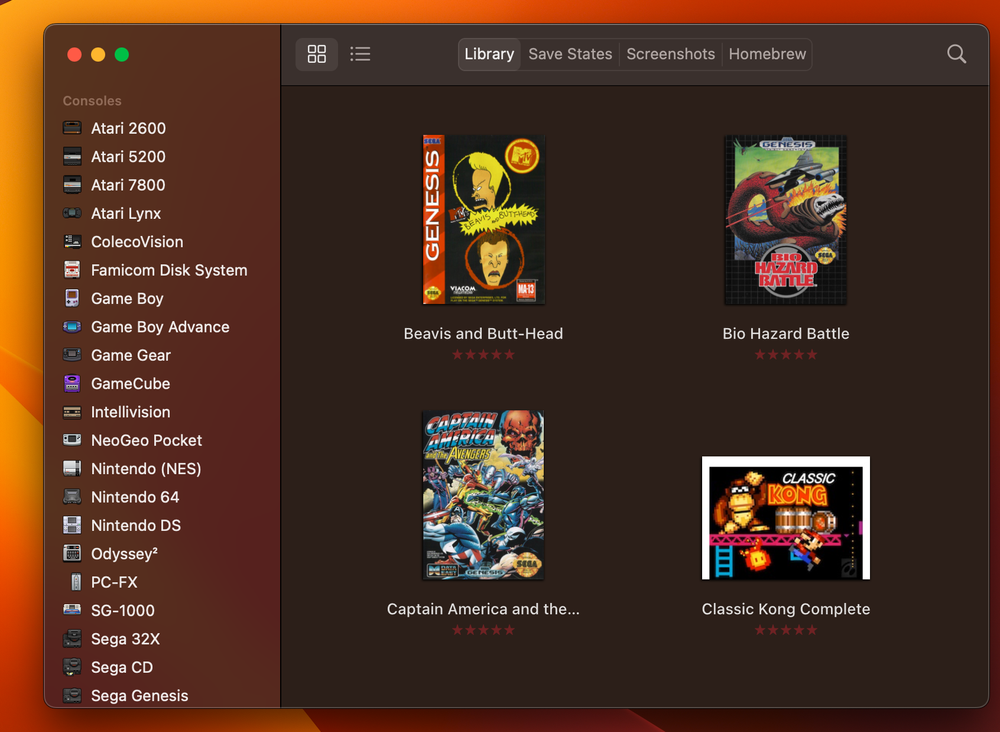Click the Classic Kong Complete title
Viewport: 1000px width, 732px height.
786,609
